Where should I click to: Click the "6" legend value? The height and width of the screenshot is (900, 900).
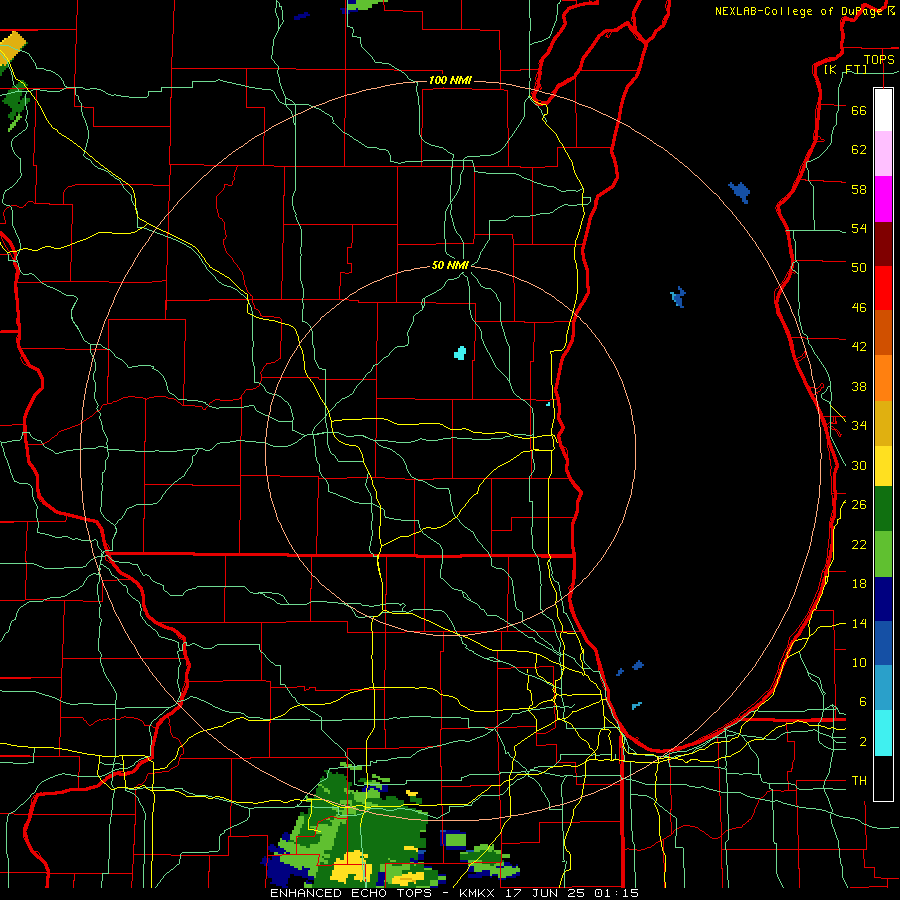click(x=862, y=701)
